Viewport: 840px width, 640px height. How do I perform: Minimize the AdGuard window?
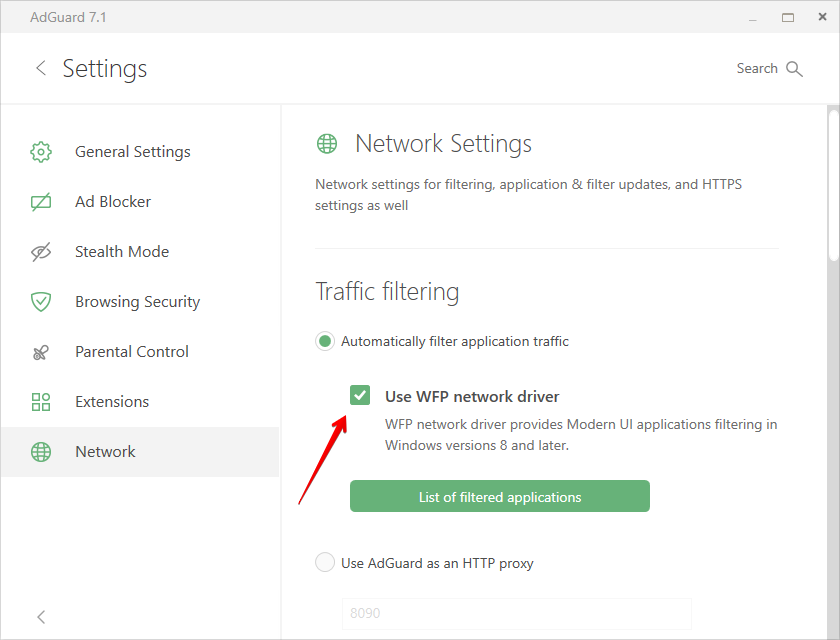click(x=753, y=18)
